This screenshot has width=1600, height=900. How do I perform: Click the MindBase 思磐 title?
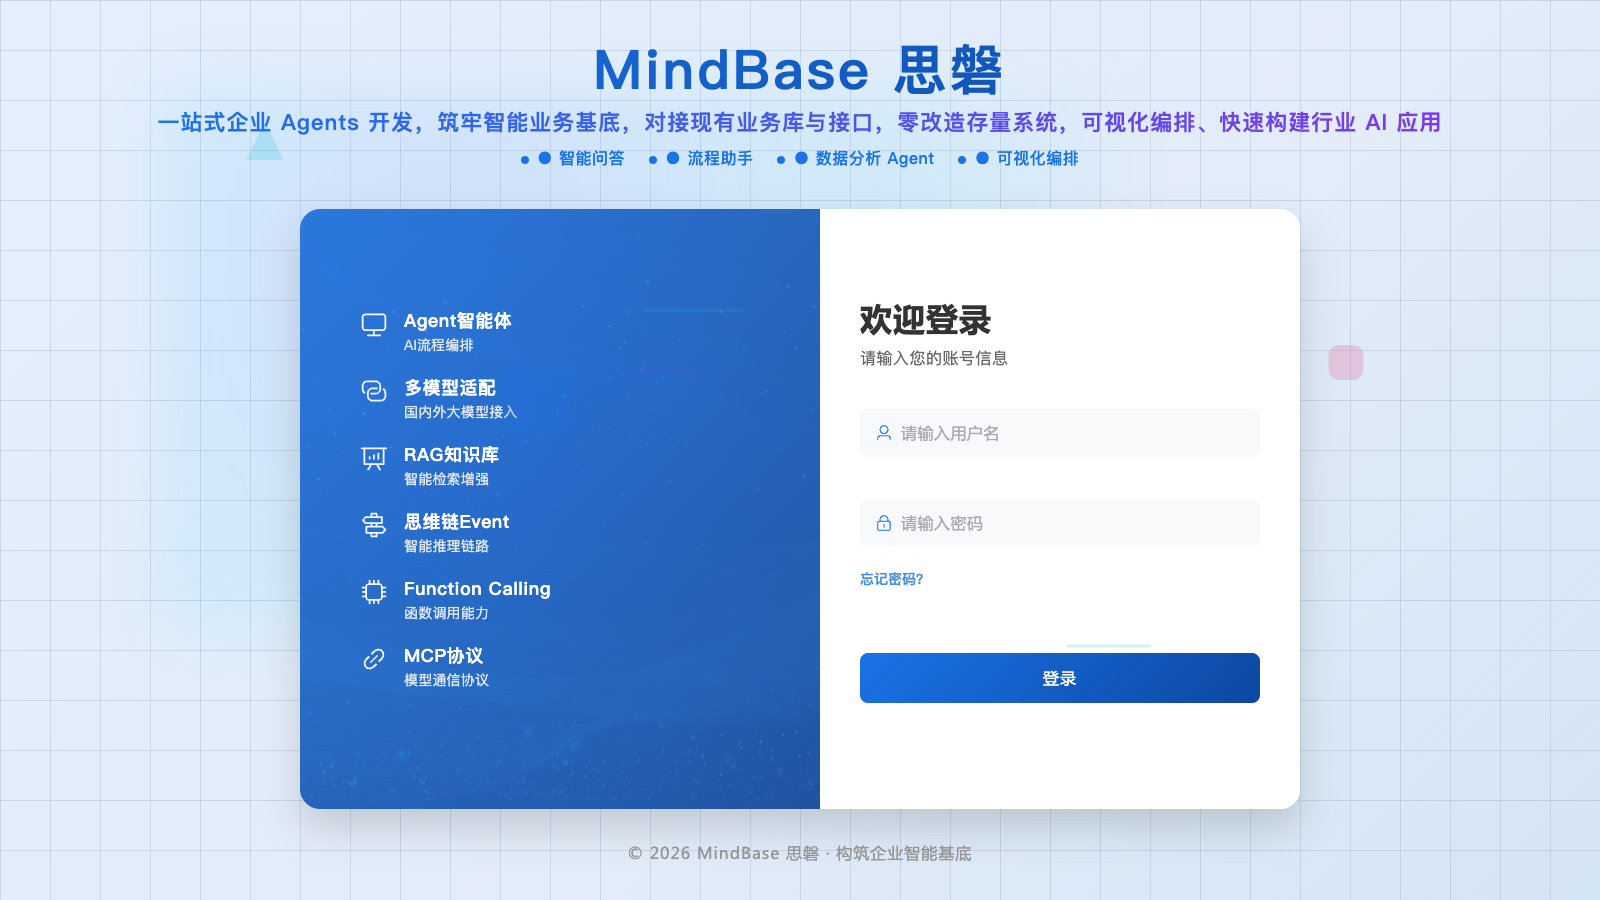click(798, 70)
